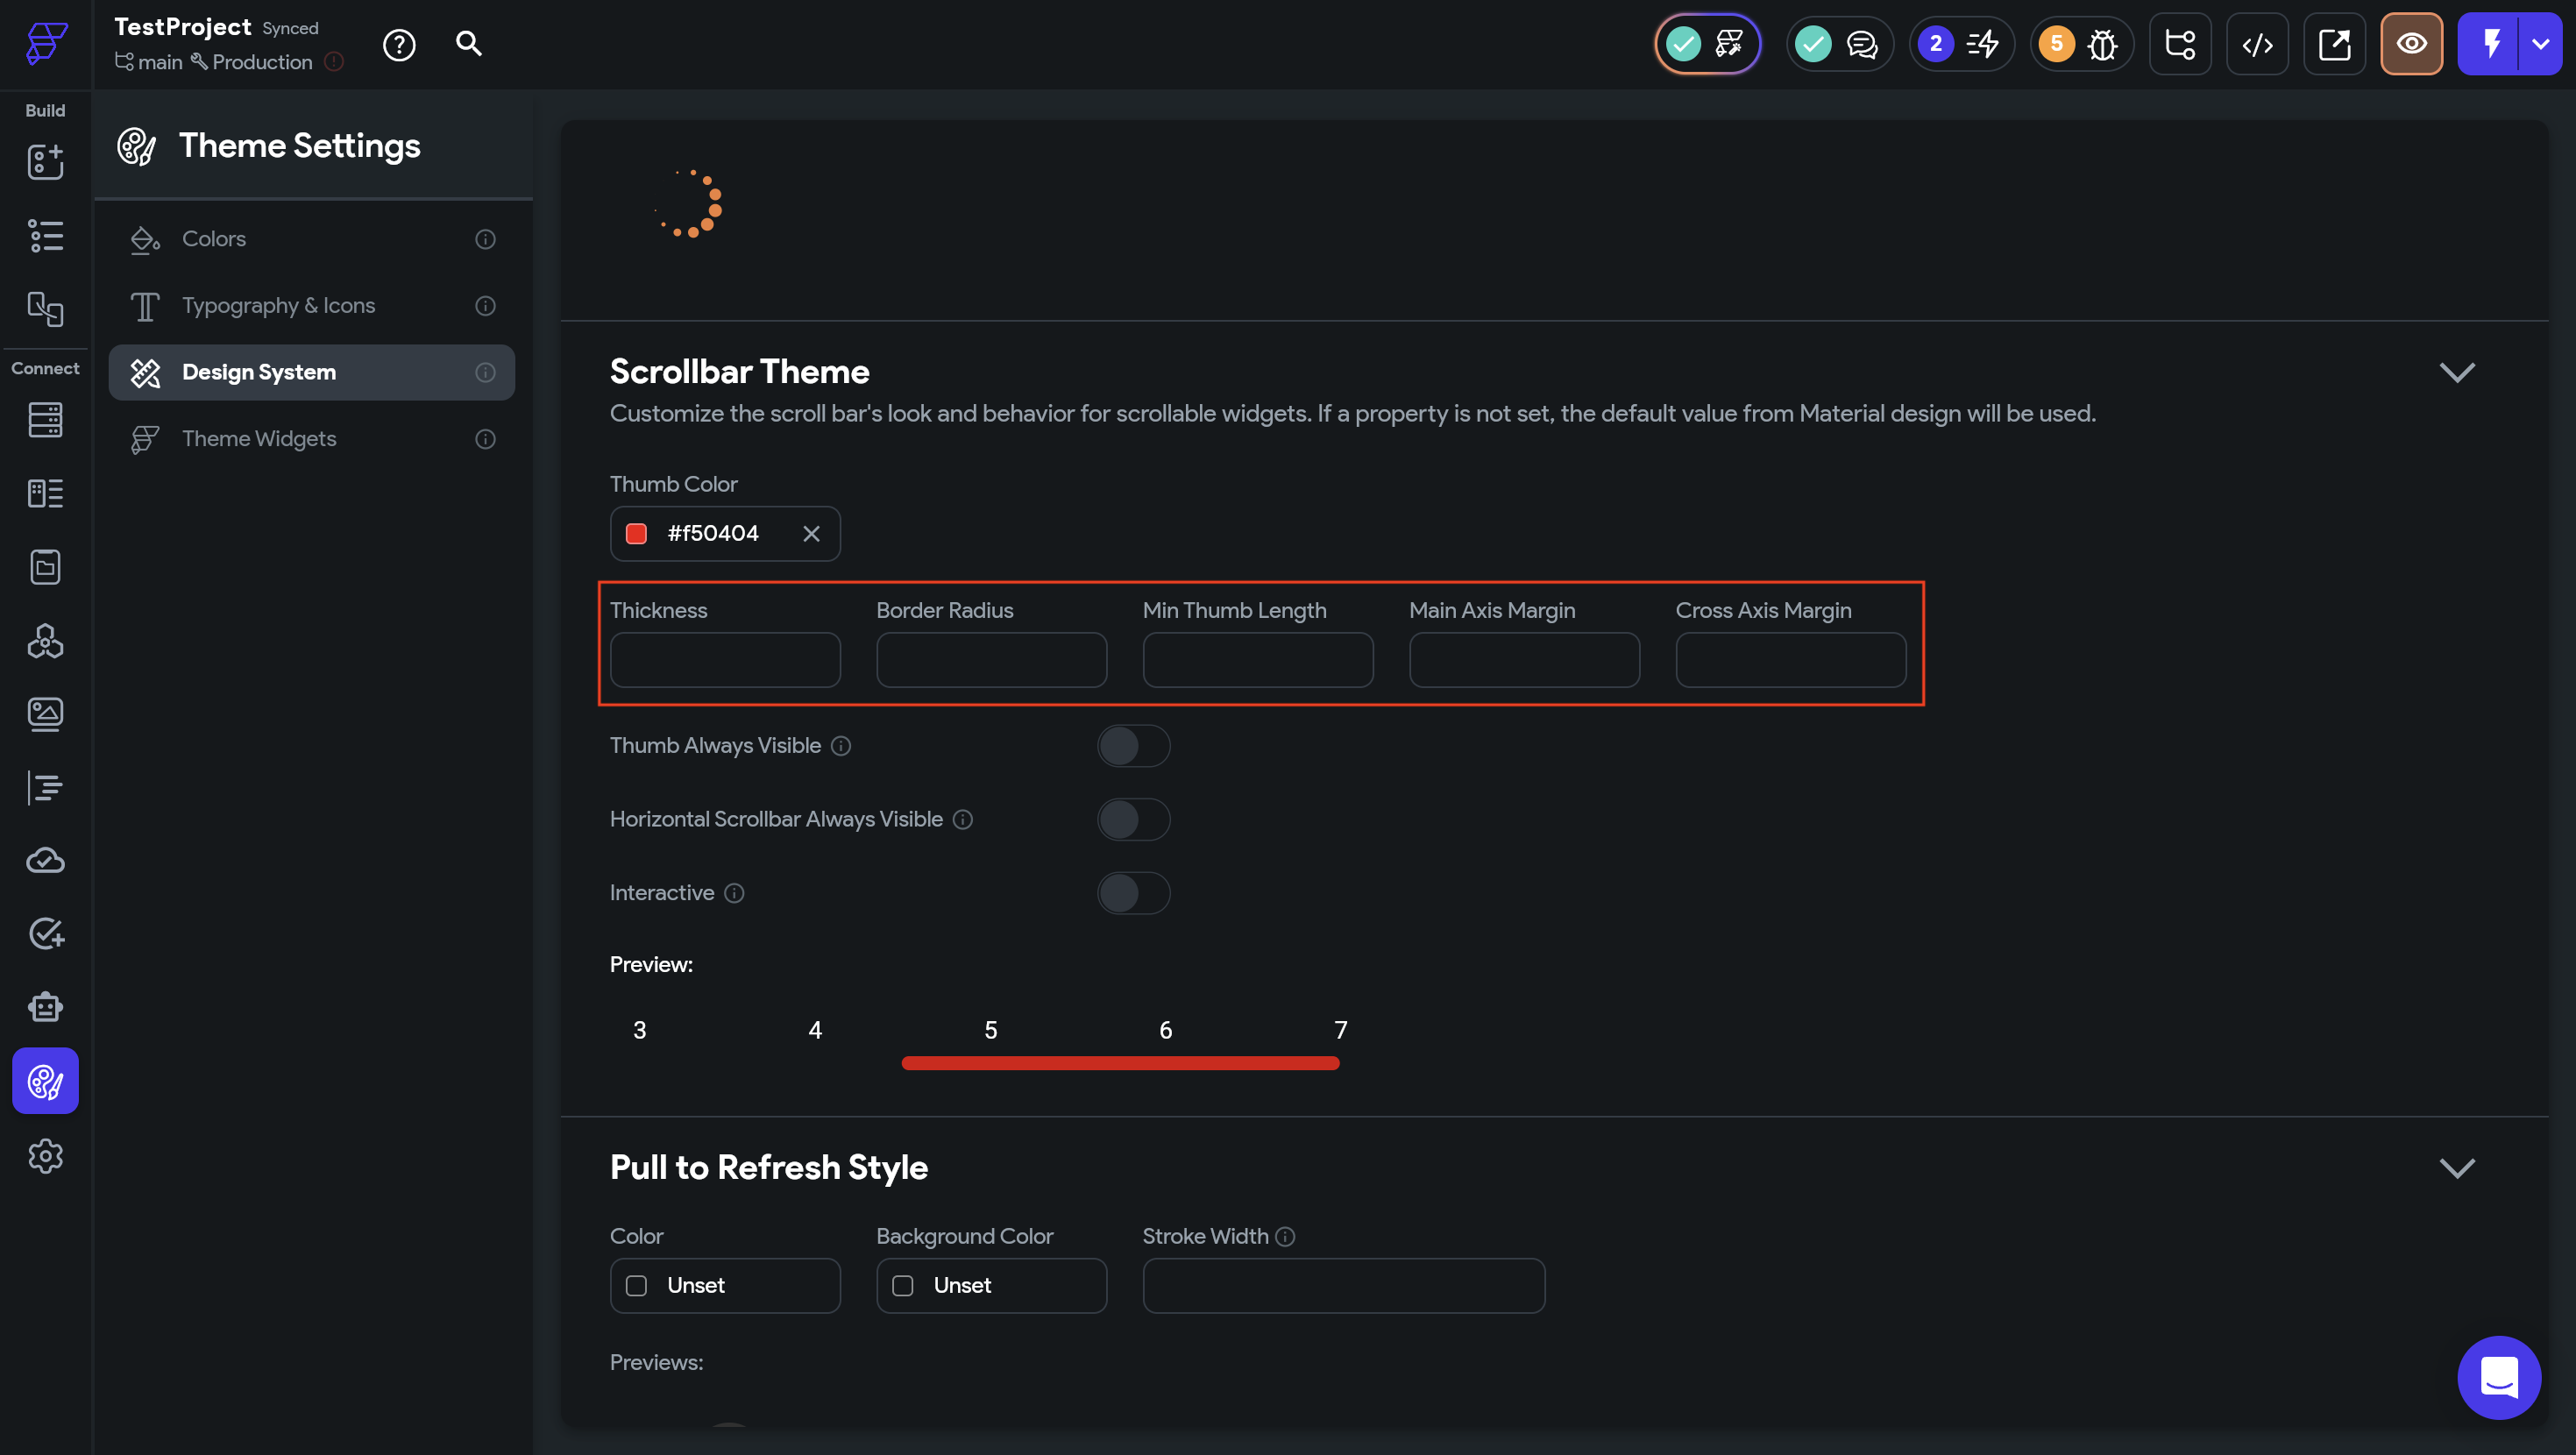Viewport: 2576px width, 1455px height.
Task: Click the Thickness input field
Action: [725, 660]
